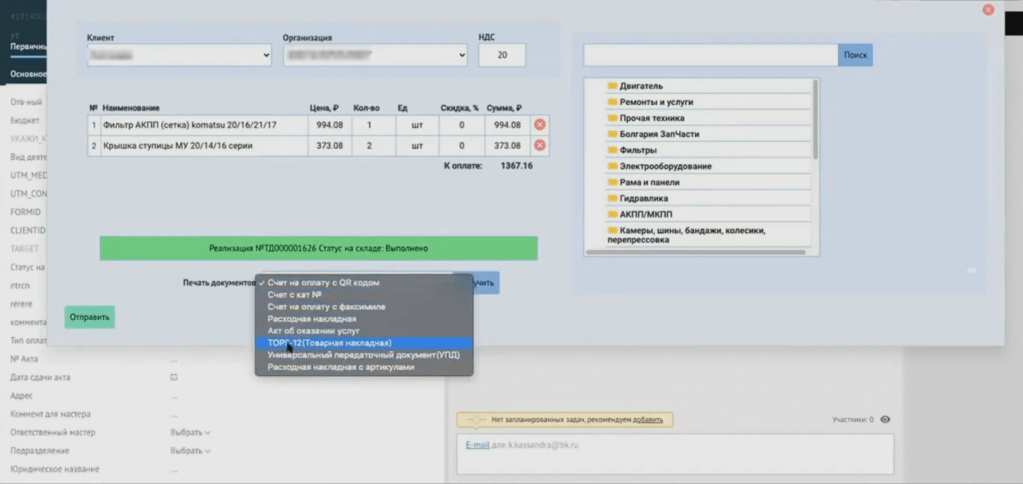This screenshot has width=1023, height=484.
Task: Open the Двигатель category folder
Action: pyautogui.click(x=640, y=86)
